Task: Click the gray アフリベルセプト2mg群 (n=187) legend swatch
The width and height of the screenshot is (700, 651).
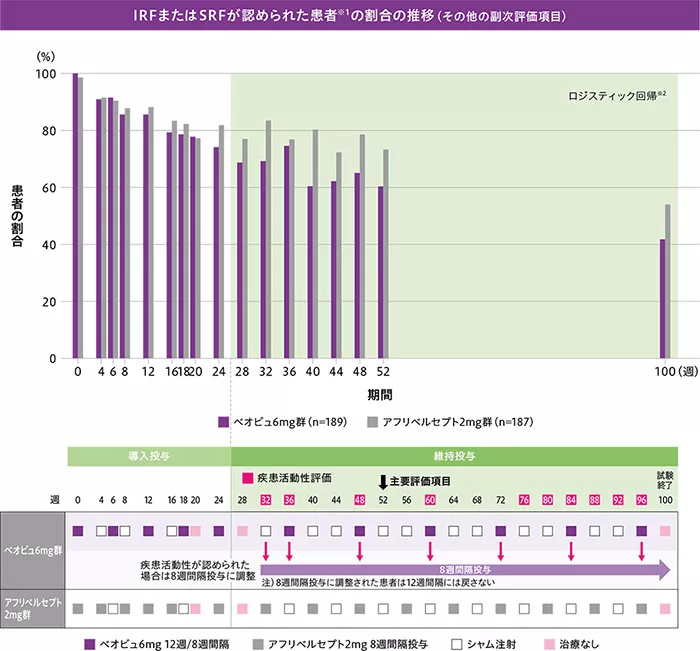Action: (x=373, y=422)
